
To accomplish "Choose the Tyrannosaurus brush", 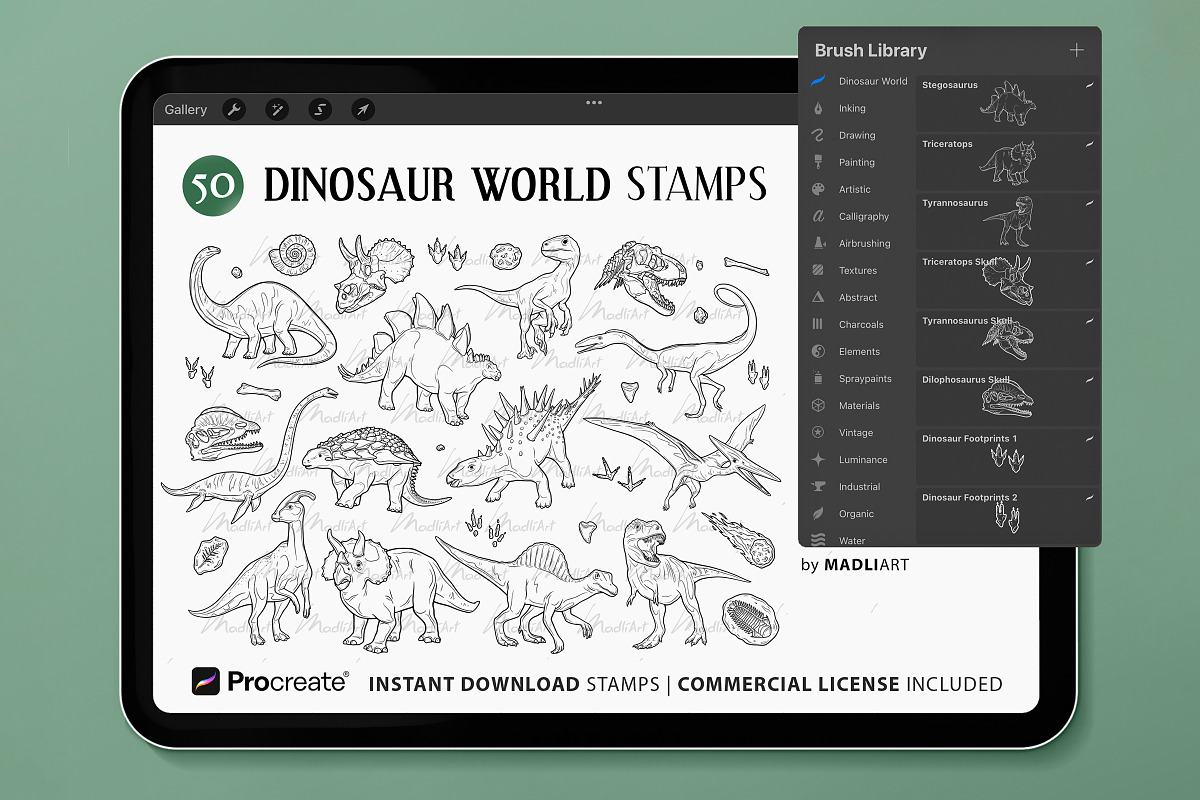I will [1008, 221].
